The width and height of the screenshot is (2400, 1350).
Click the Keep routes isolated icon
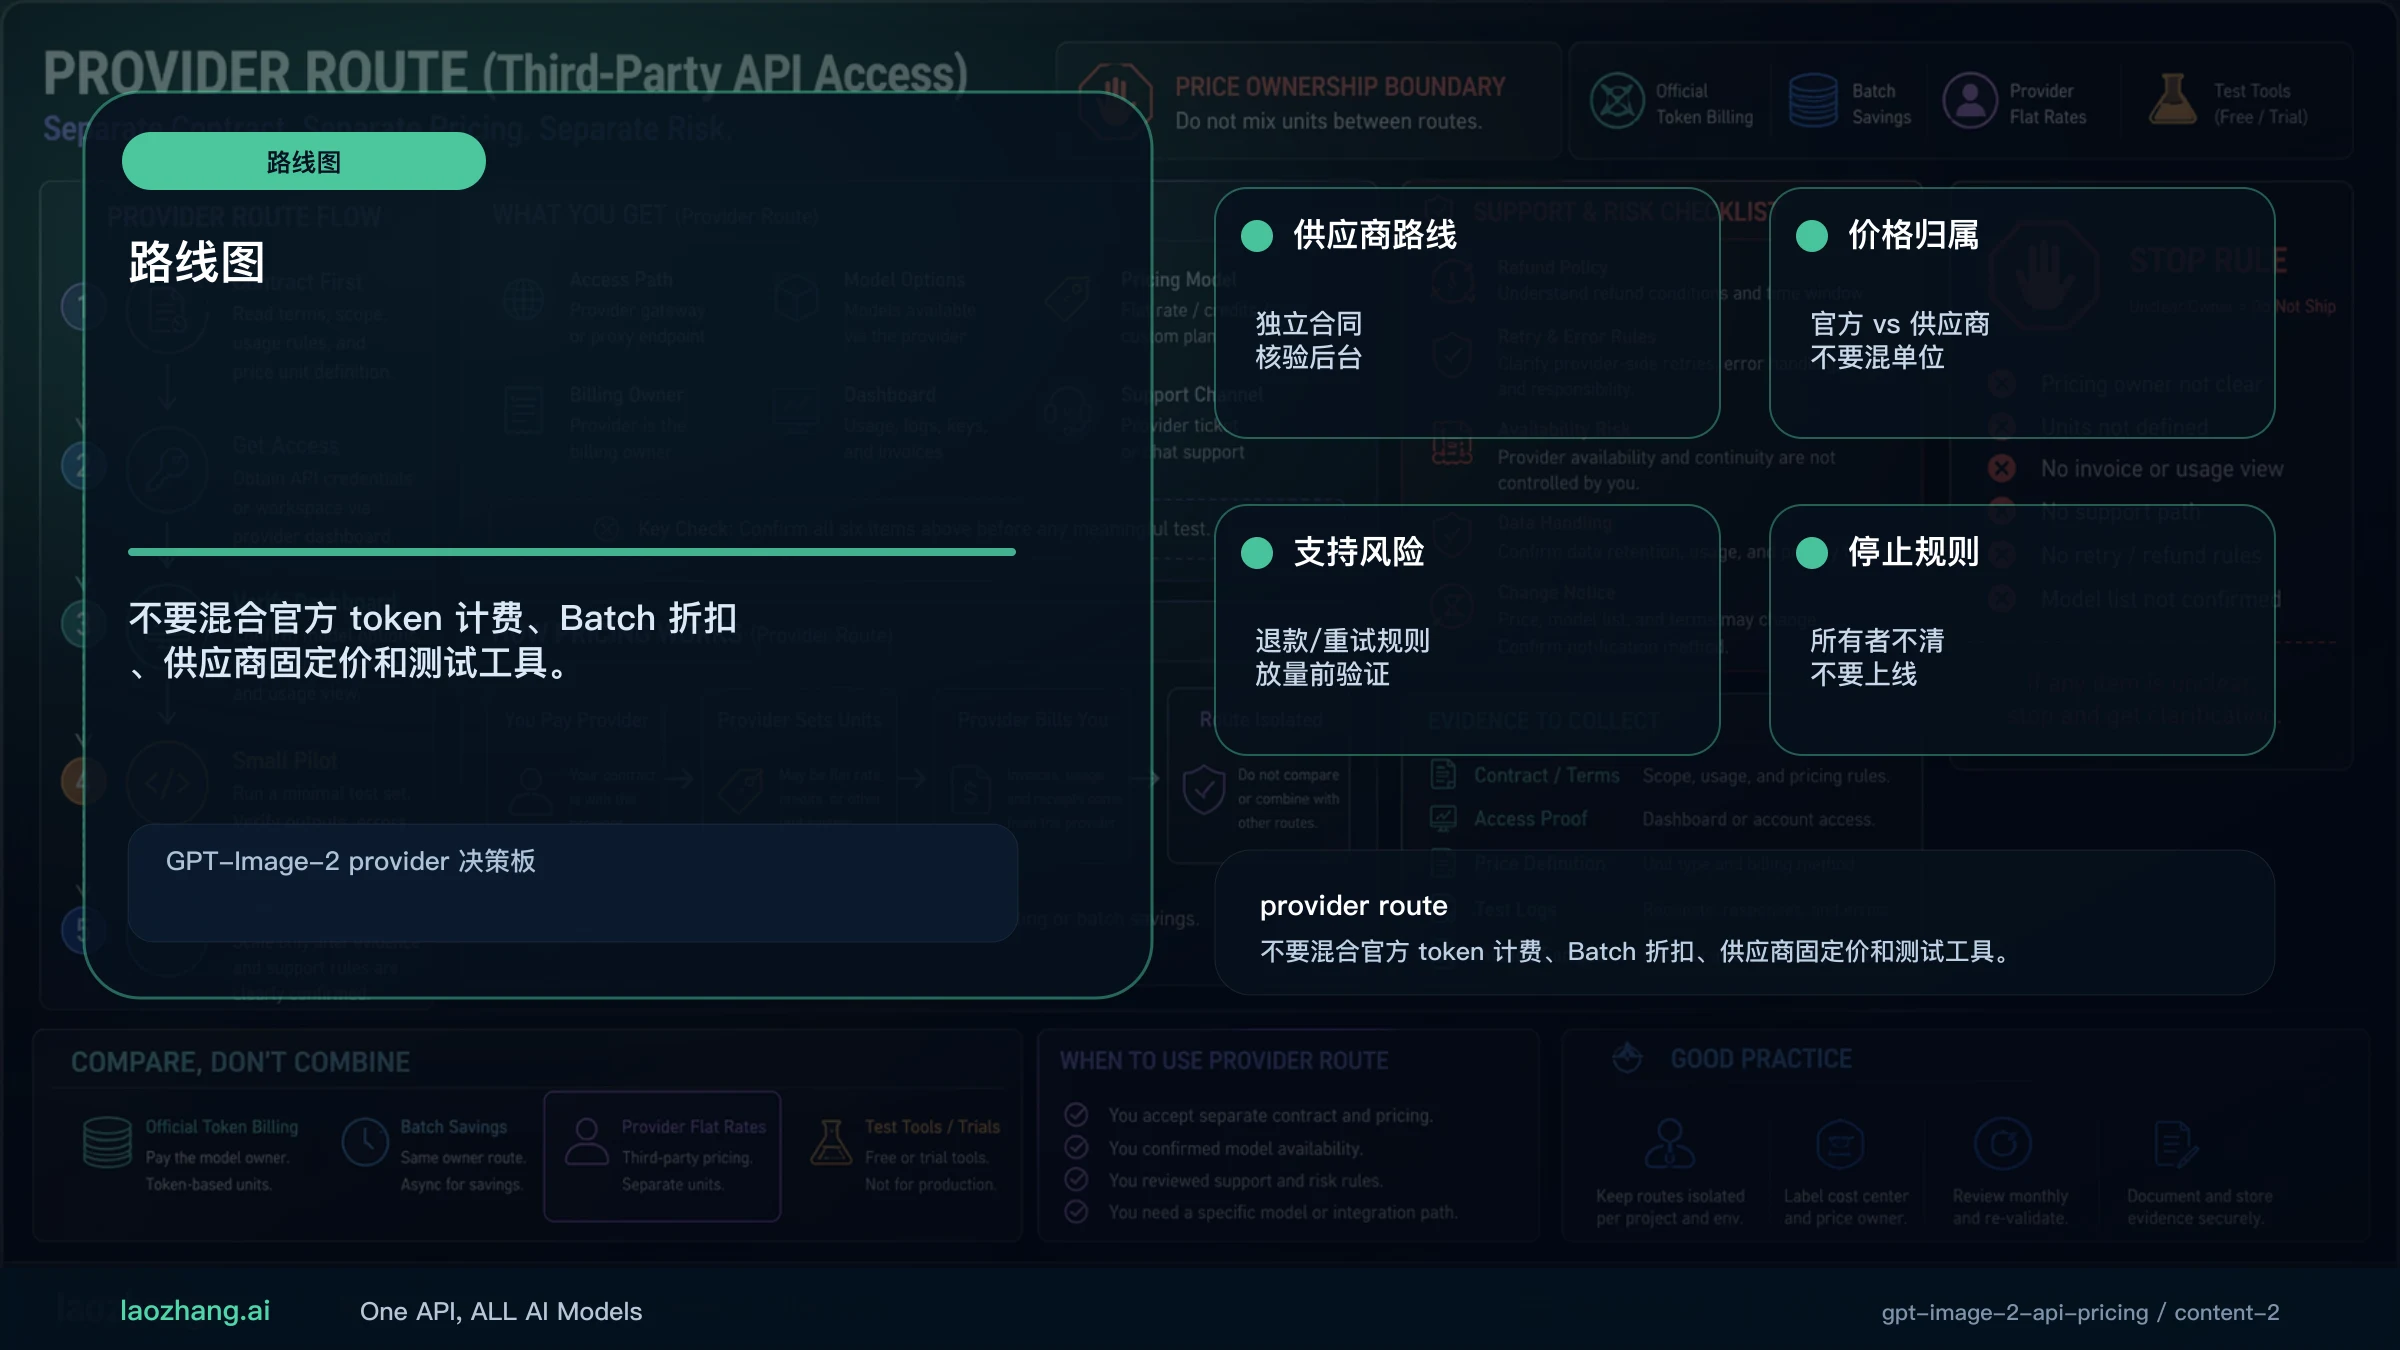1670,1143
